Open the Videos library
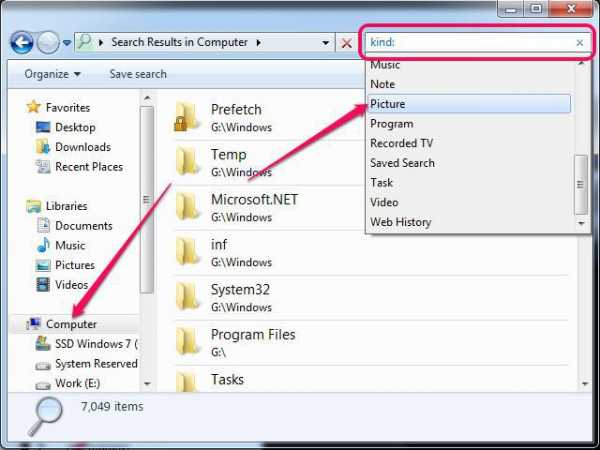This screenshot has width=600, height=450. pos(43,285)
